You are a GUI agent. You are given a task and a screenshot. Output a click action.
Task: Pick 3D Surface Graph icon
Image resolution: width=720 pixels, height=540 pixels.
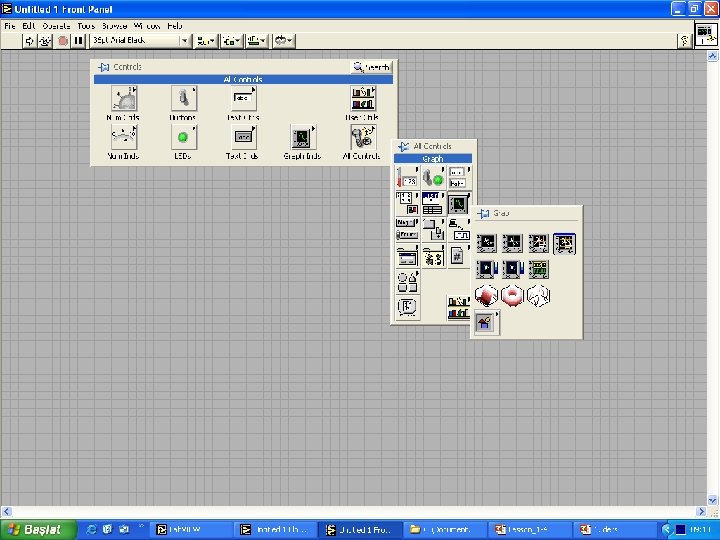pos(487,295)
